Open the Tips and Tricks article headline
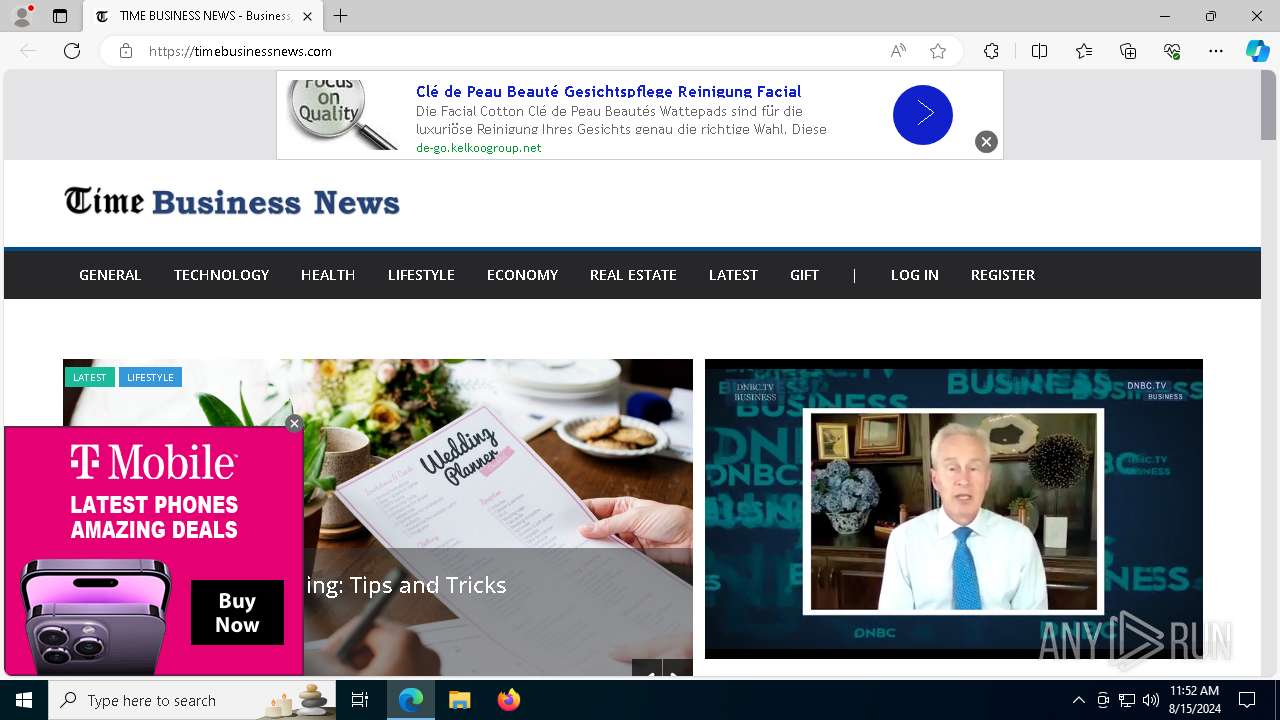 pos(407,585)
